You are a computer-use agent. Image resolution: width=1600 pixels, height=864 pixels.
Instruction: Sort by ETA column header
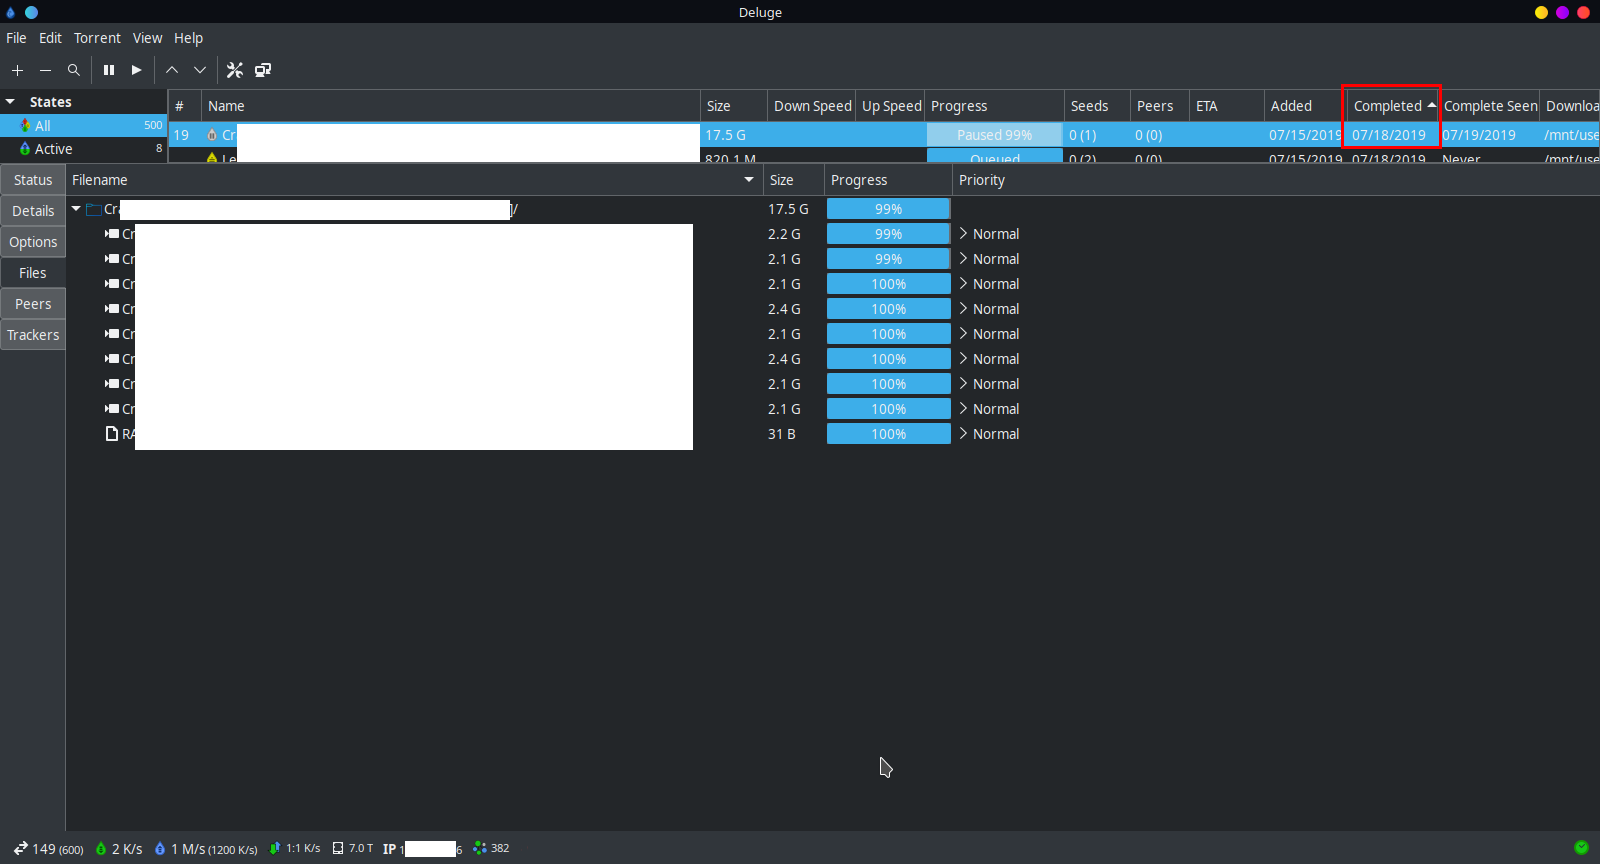pos(1227,106)
